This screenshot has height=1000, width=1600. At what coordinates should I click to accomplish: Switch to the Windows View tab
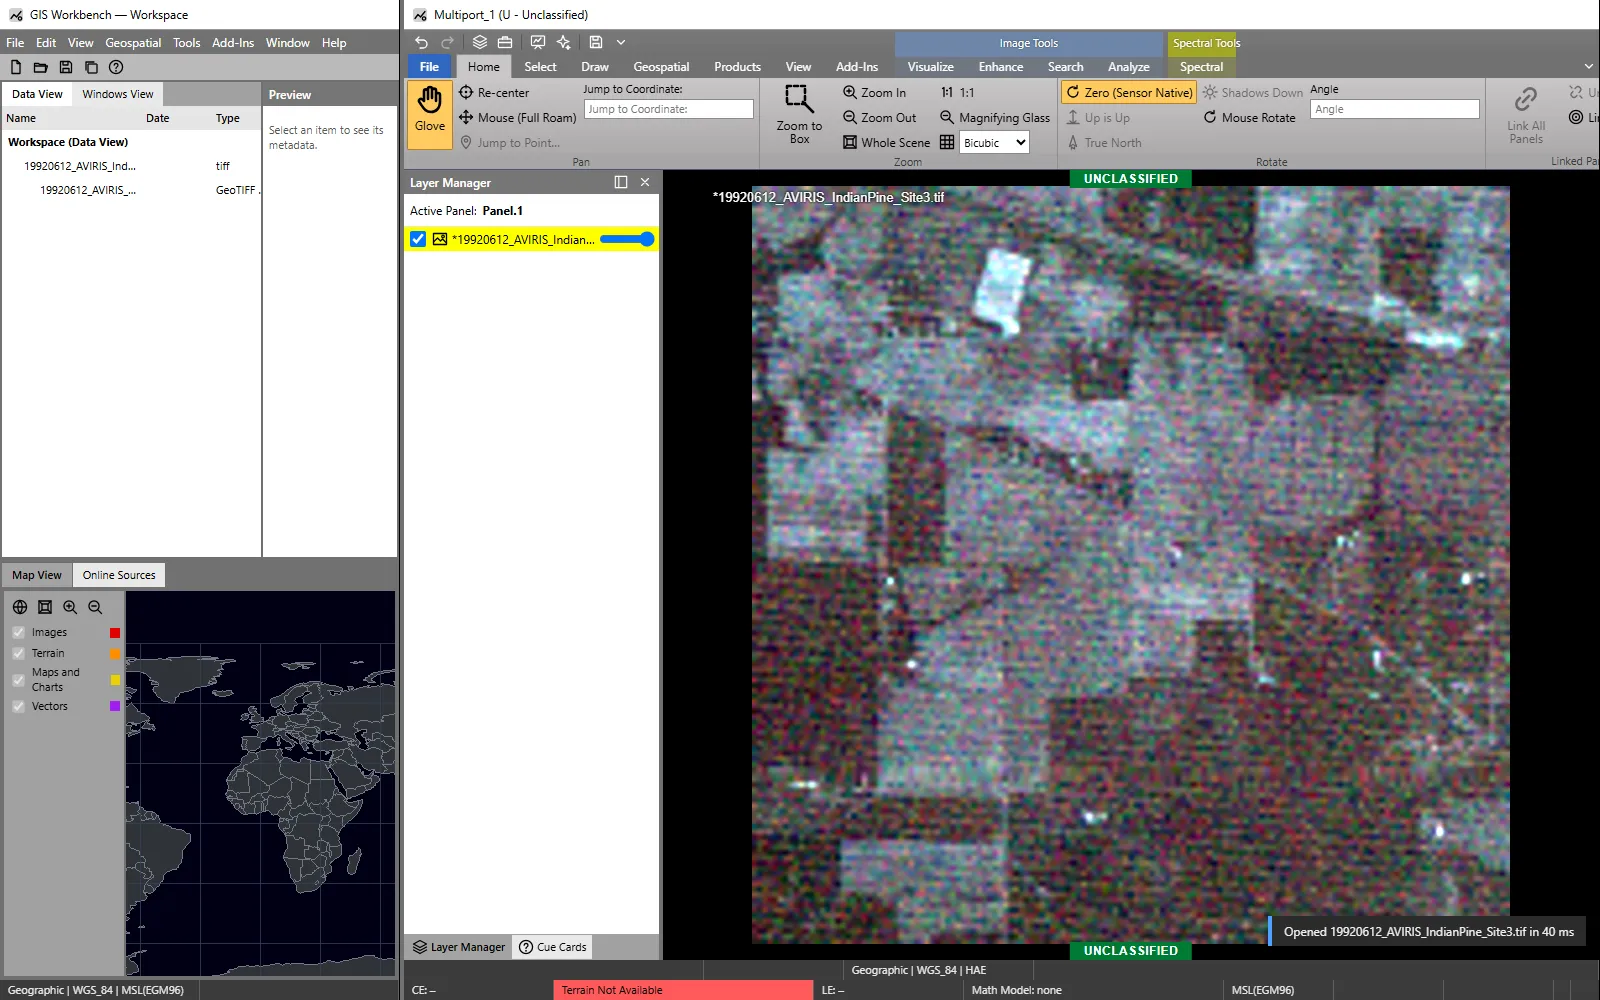coord(118,94)
